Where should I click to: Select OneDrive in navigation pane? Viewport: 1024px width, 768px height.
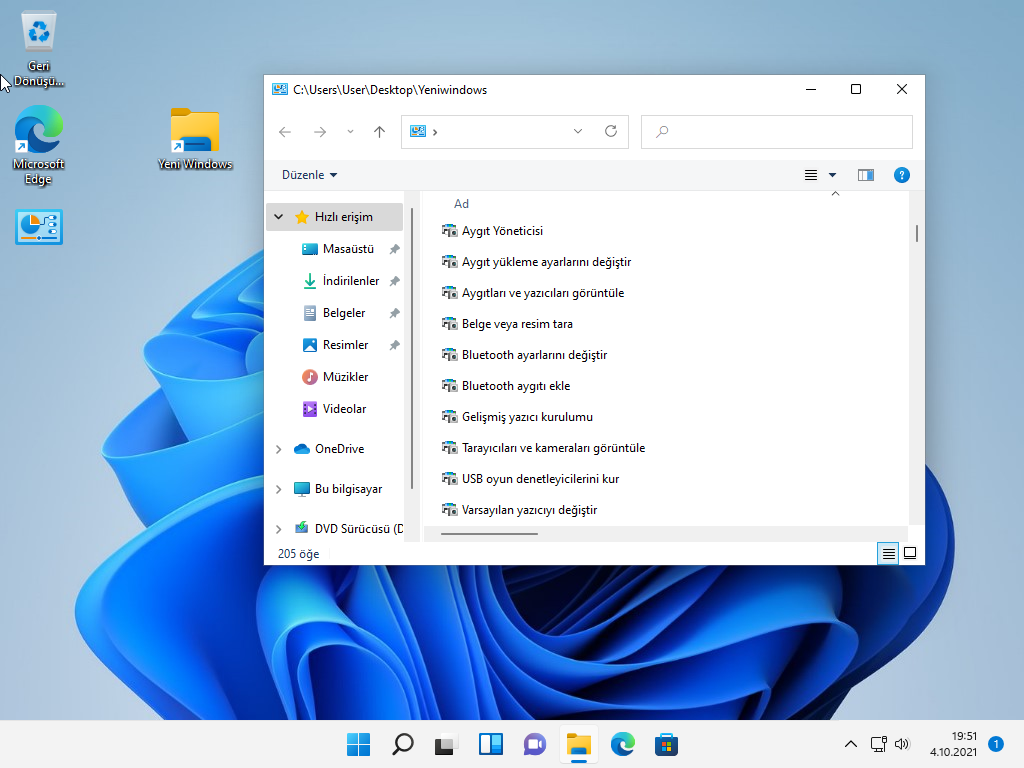click(340, 449)
